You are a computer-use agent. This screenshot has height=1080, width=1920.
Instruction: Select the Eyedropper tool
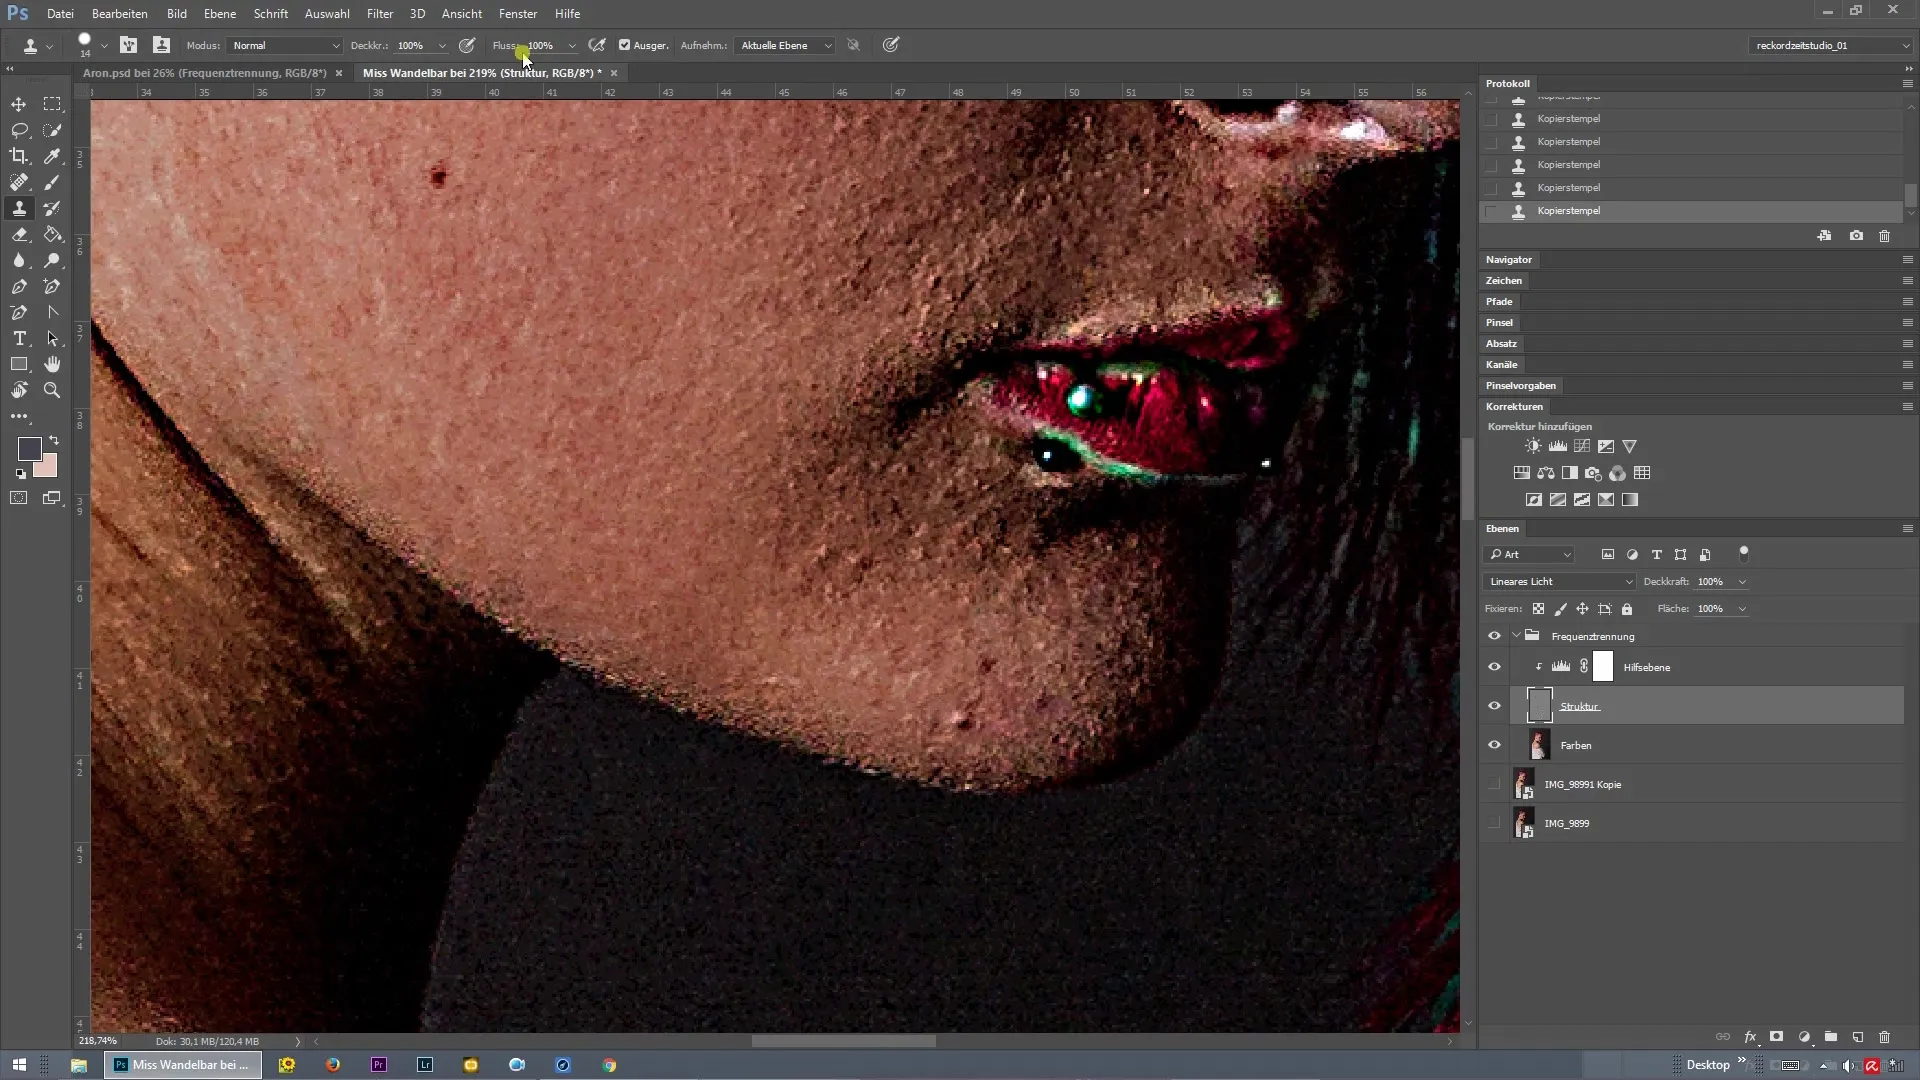click(x=52, y=156)
